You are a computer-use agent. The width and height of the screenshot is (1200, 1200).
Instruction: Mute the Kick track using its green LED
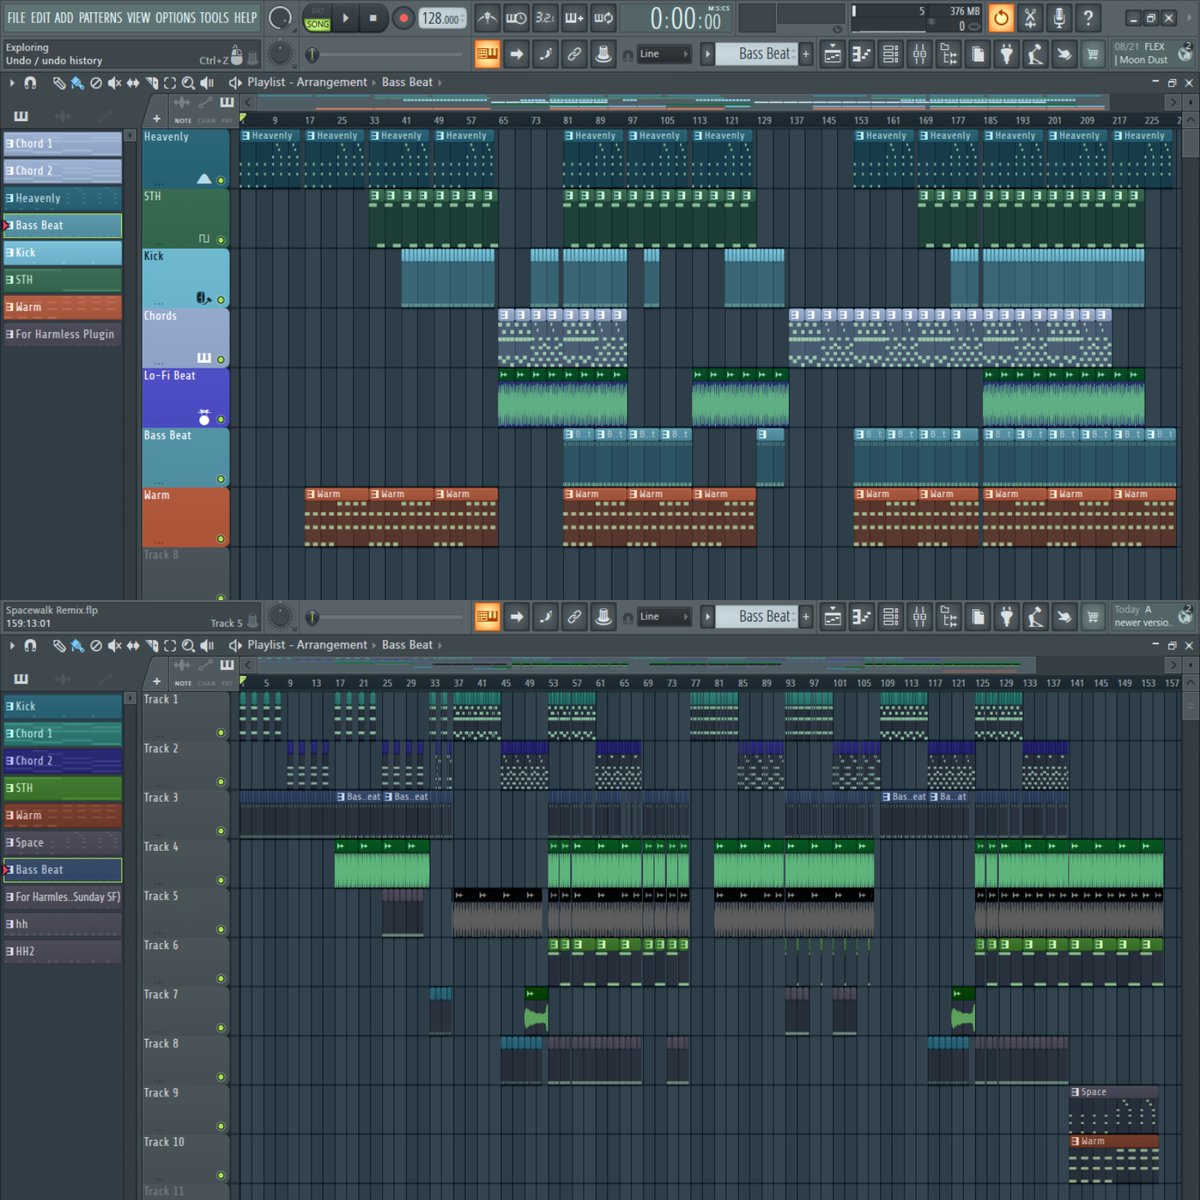point(221,300)
